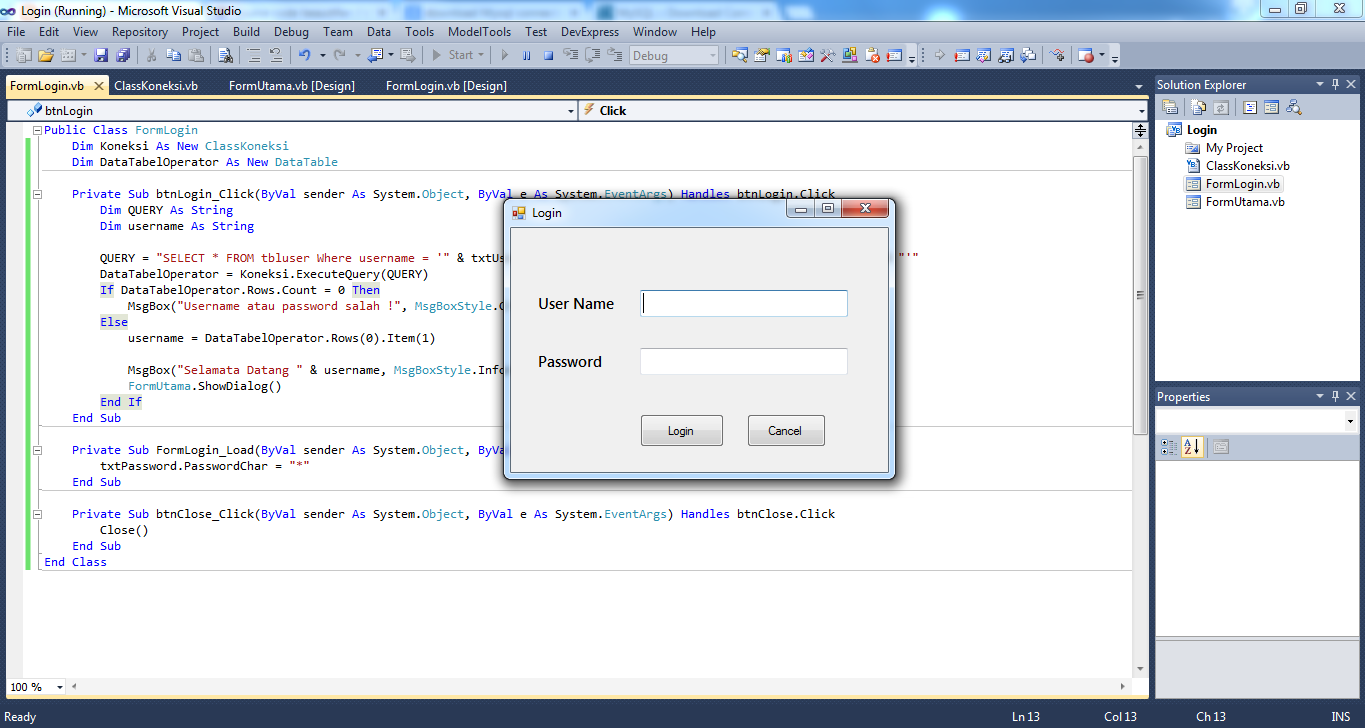The width and height of the screenshot is (1365, 728).
Task: Toggle alphabetical sorting in the Properties panel
Action: tap(1192, 446)
